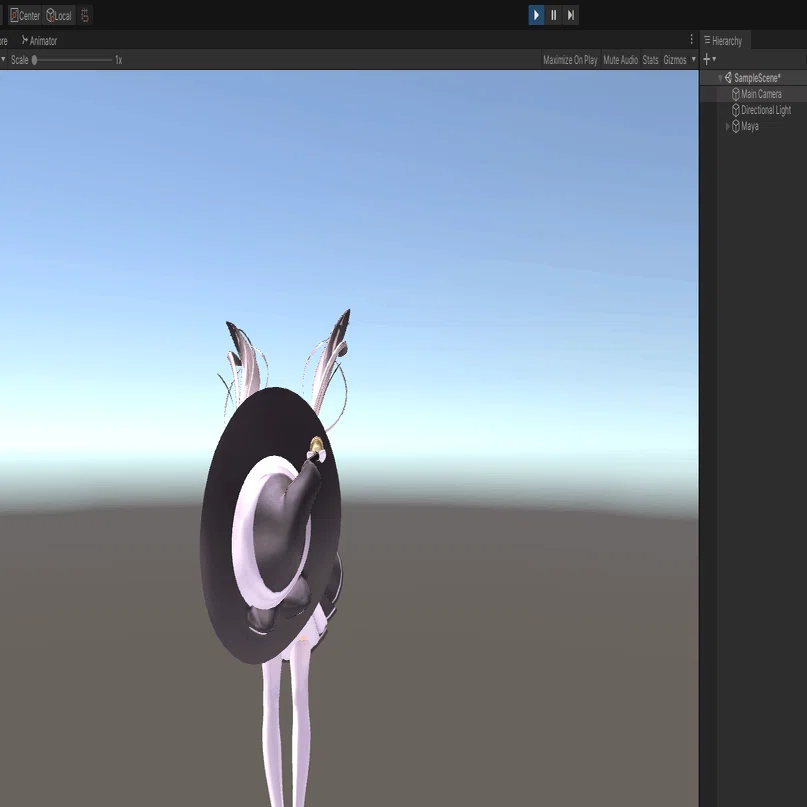Click the grid snapping icon
807x807 pixels.
(85, 15)
